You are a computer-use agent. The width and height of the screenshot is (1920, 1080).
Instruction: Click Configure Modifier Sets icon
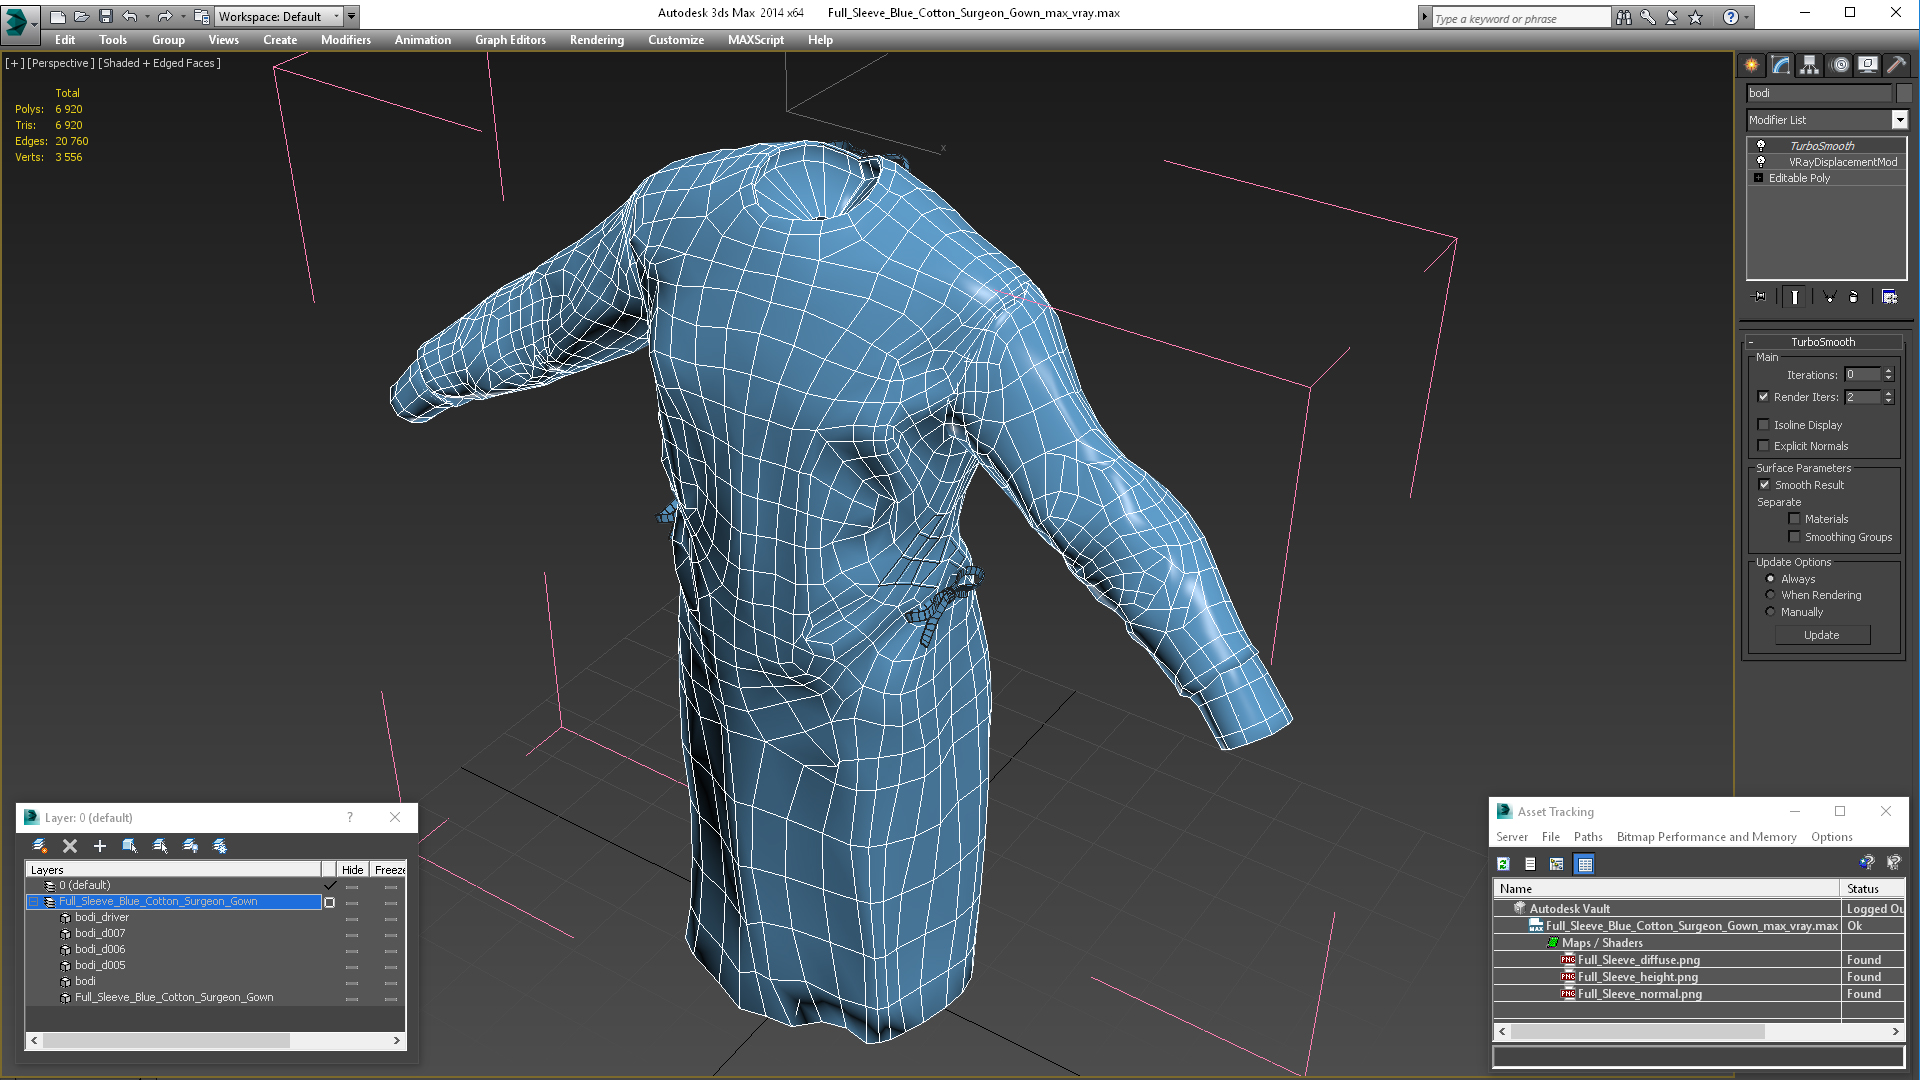tap(1889, 297)
